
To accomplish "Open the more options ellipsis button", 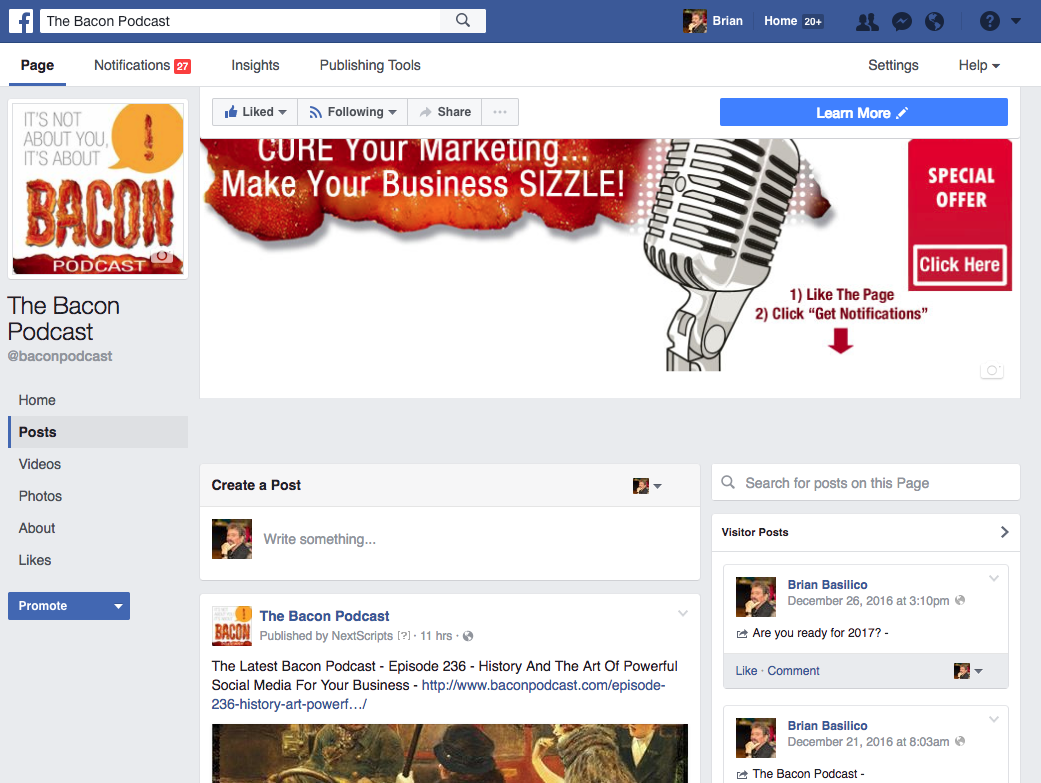I will click(x=500, y=112).
